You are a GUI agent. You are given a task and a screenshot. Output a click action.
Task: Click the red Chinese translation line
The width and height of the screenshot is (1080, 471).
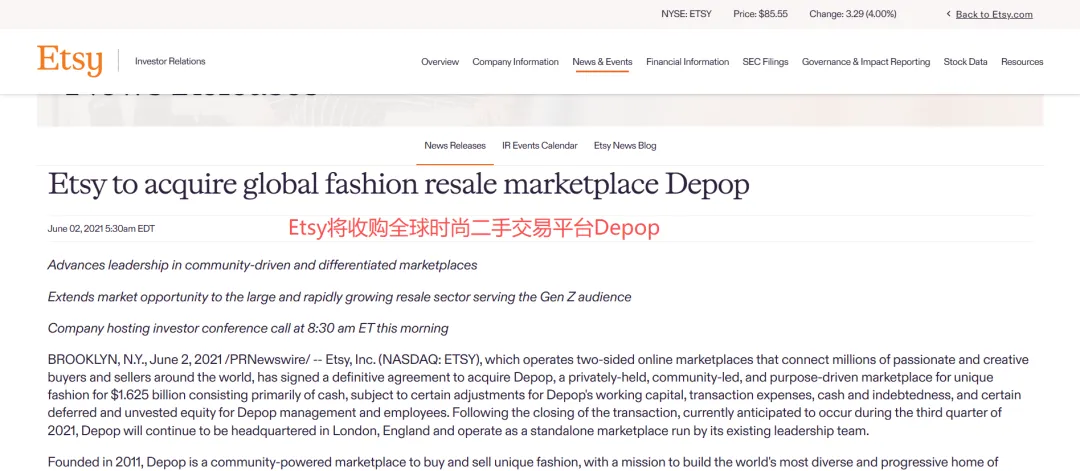474,229
